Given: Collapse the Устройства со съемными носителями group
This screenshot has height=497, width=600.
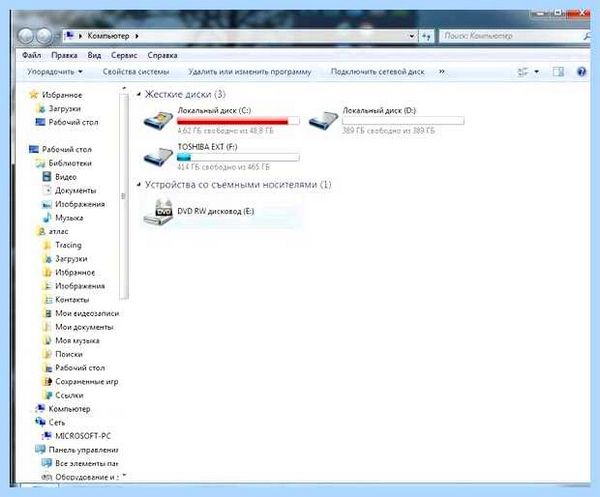Looking at the screenshot, I should point(139,184).
